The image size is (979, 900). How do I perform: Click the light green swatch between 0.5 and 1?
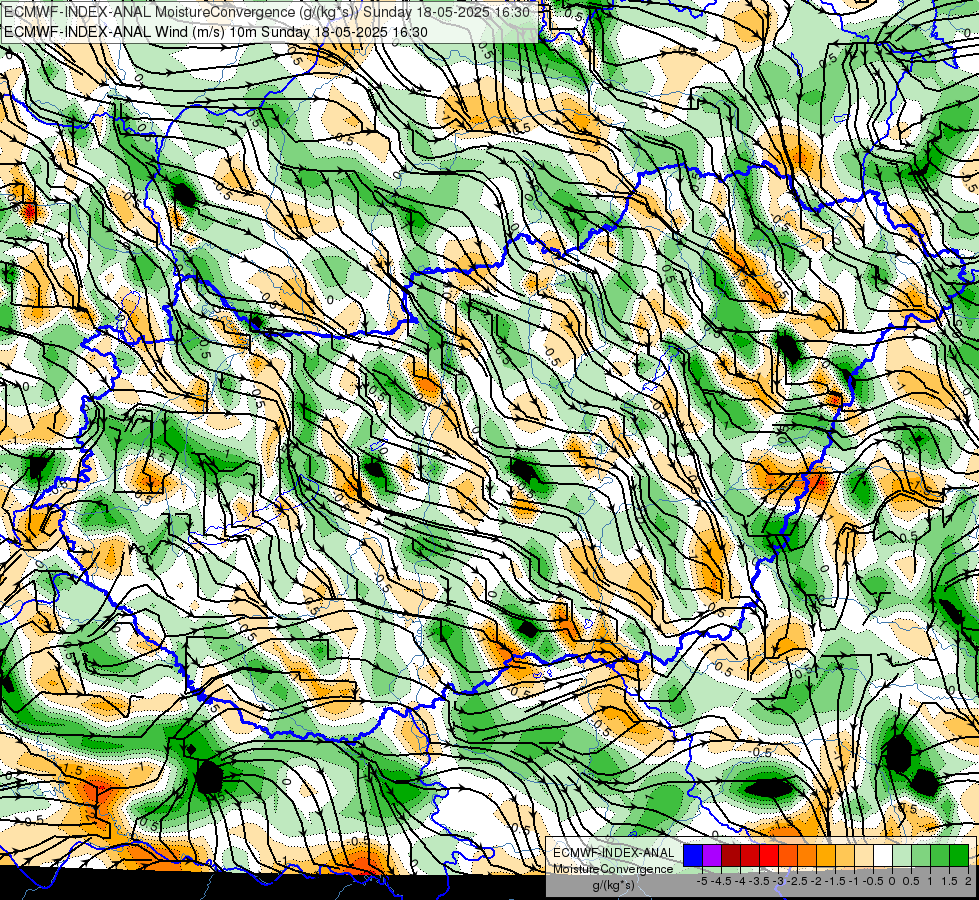coord(921,856)
